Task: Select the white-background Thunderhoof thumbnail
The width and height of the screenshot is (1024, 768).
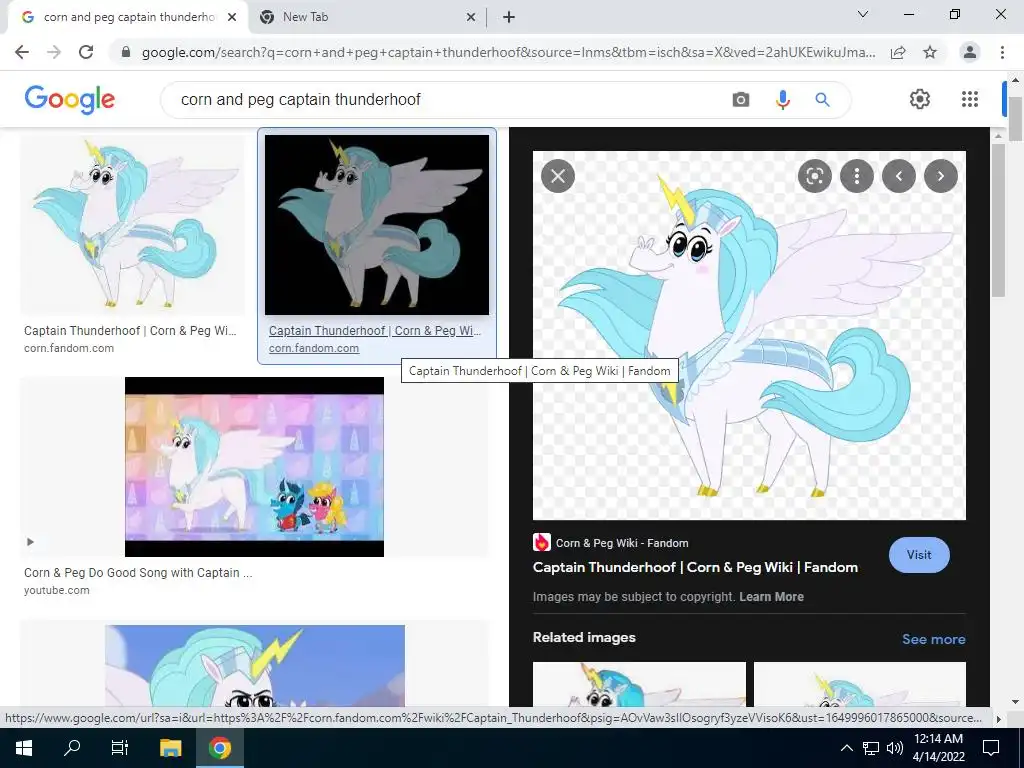Action: pyautogui.click(x=132, y=225)
